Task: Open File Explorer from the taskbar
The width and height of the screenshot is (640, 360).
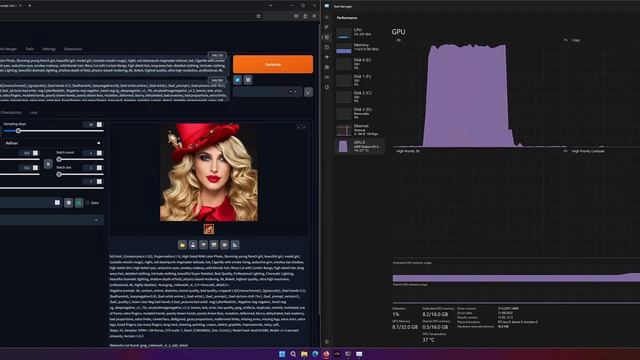Action: click(x=304, y=354)
